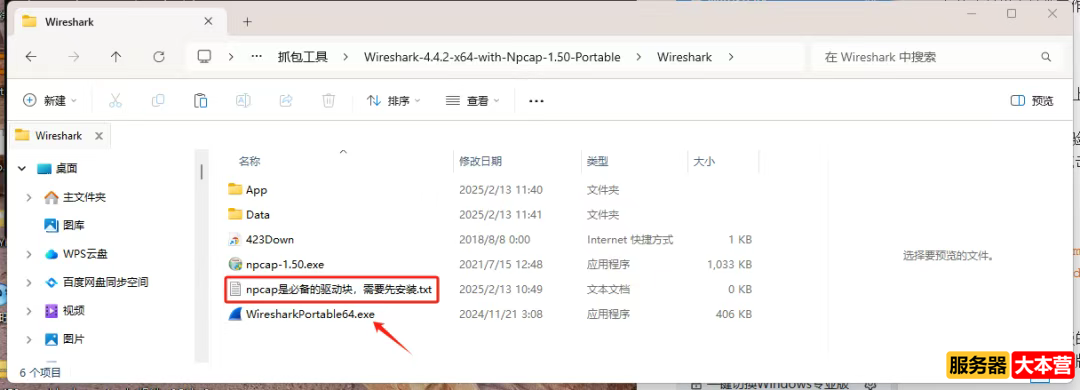Sort by the 名称 column header
The image size is (1080, 390).
[x=249, y=161]
